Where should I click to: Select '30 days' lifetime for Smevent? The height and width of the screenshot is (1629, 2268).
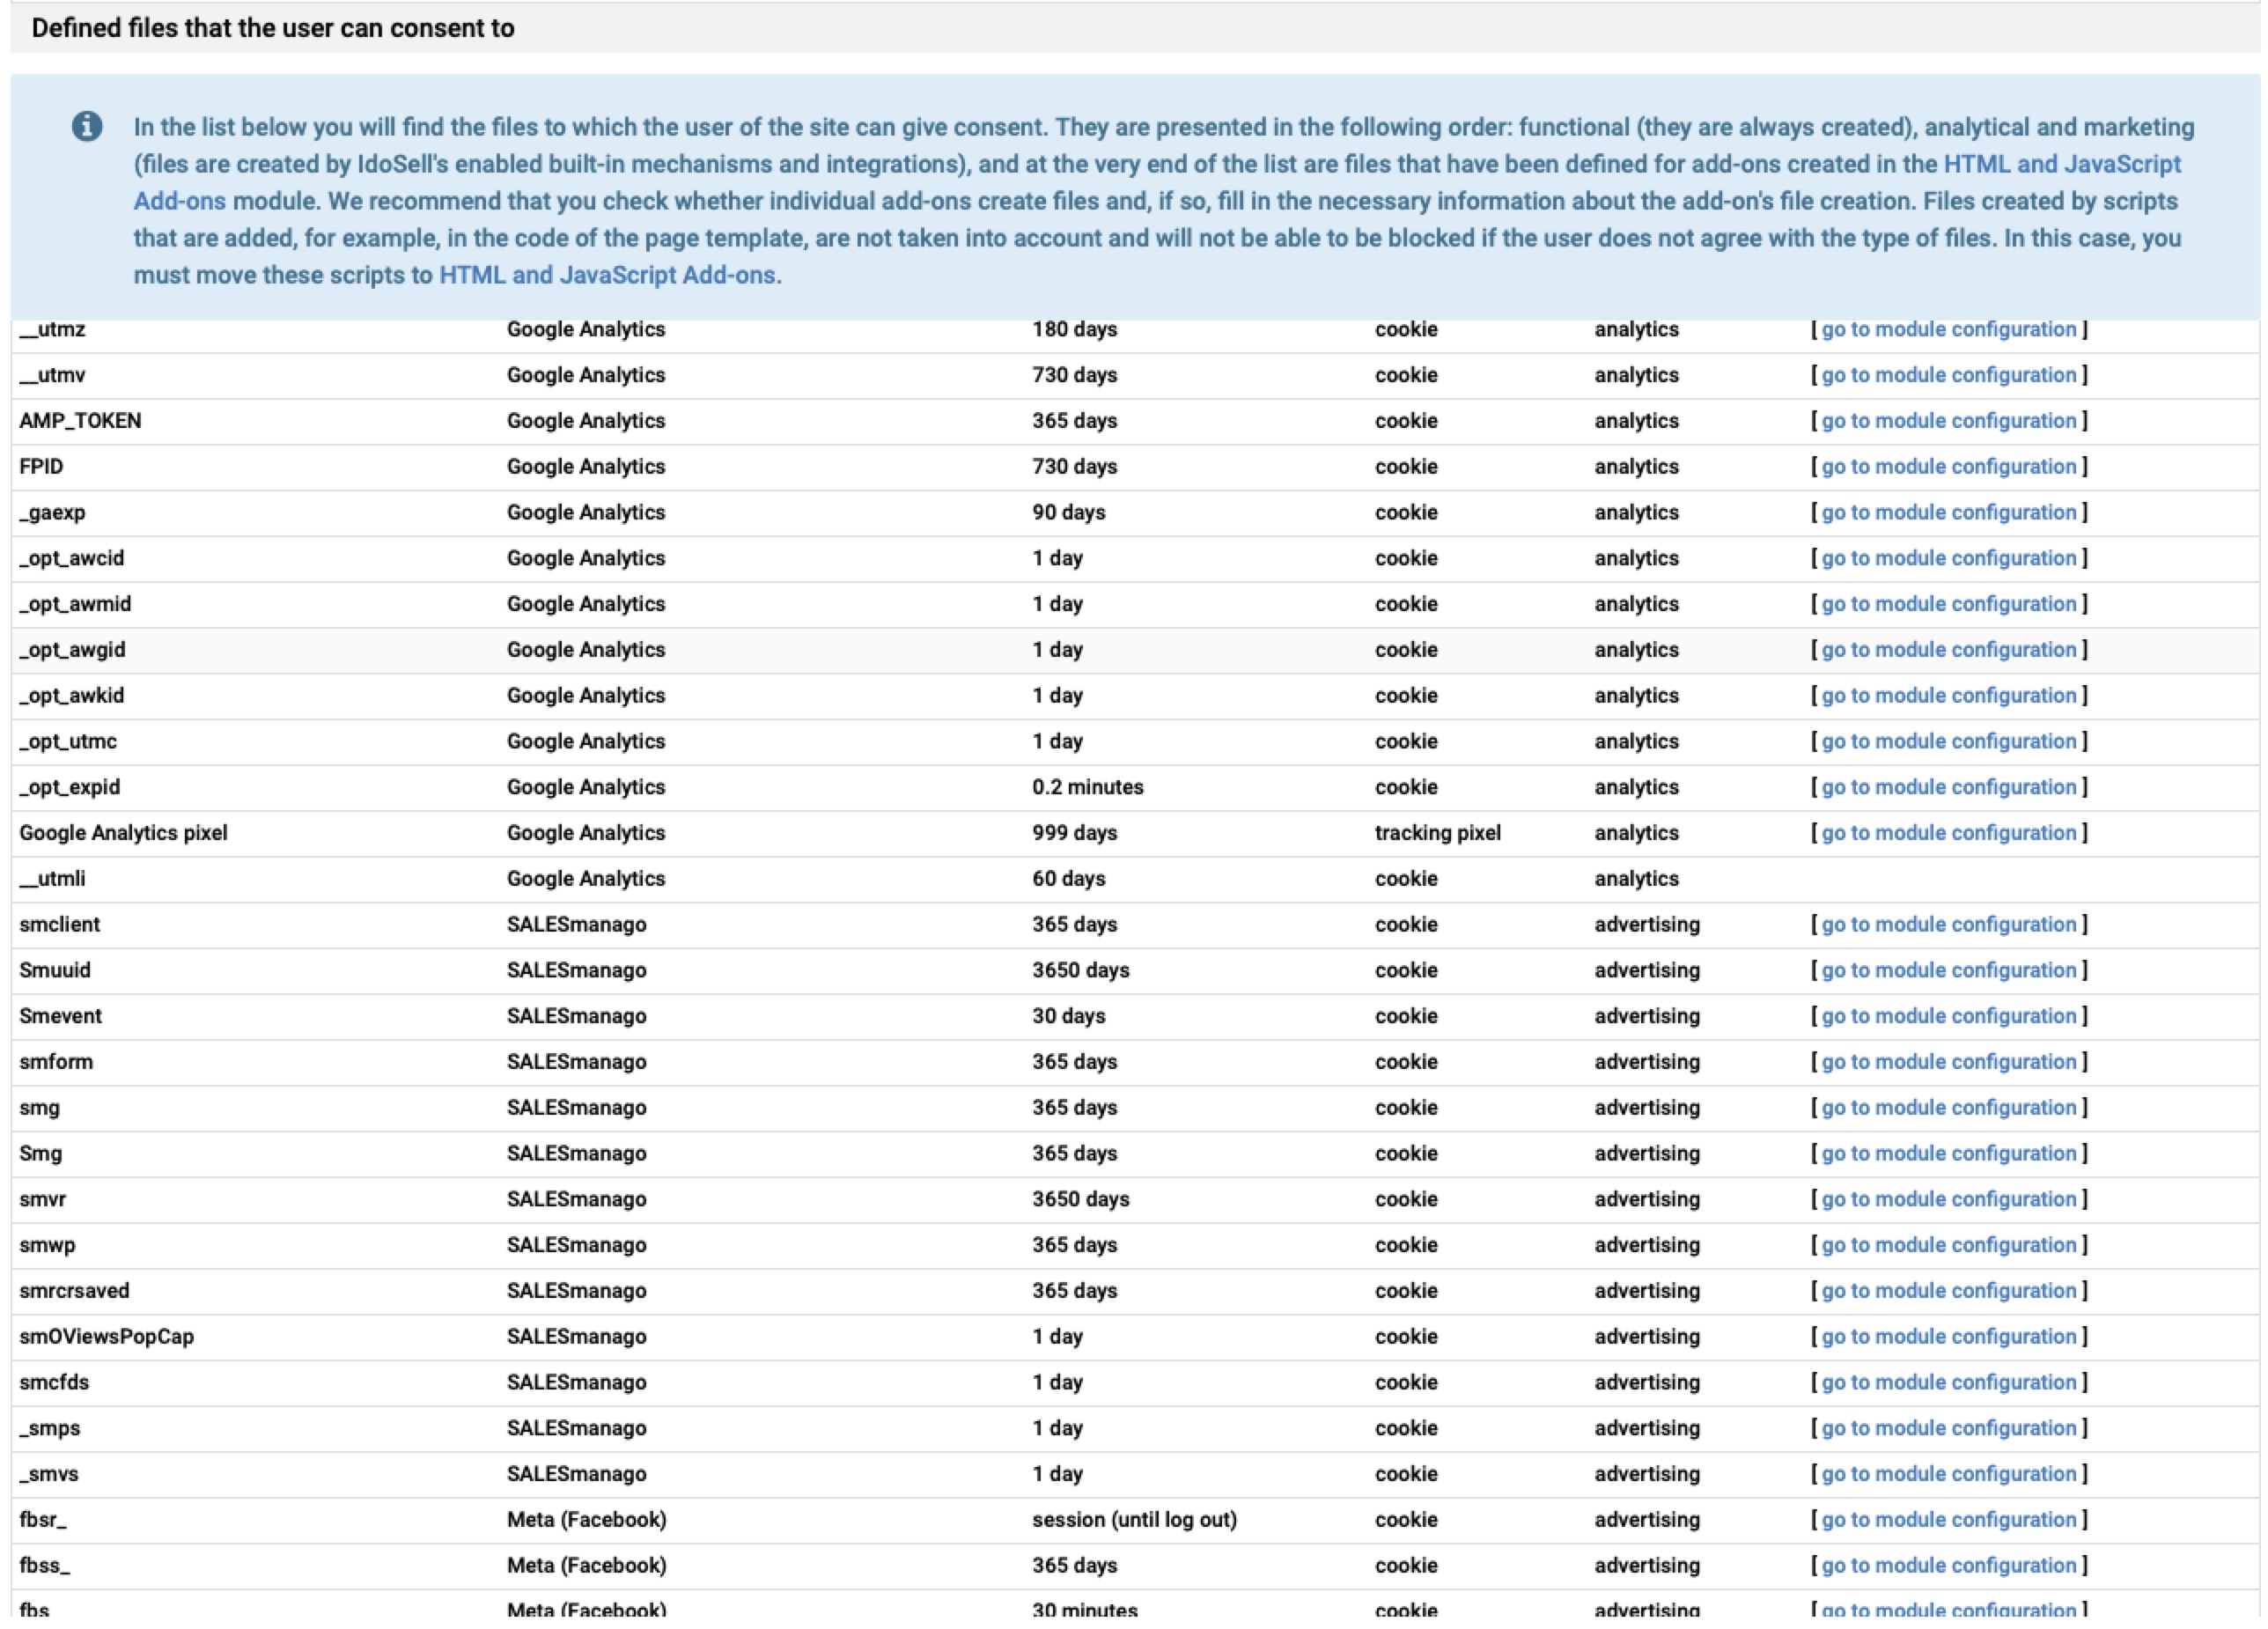(1068, 1016)
